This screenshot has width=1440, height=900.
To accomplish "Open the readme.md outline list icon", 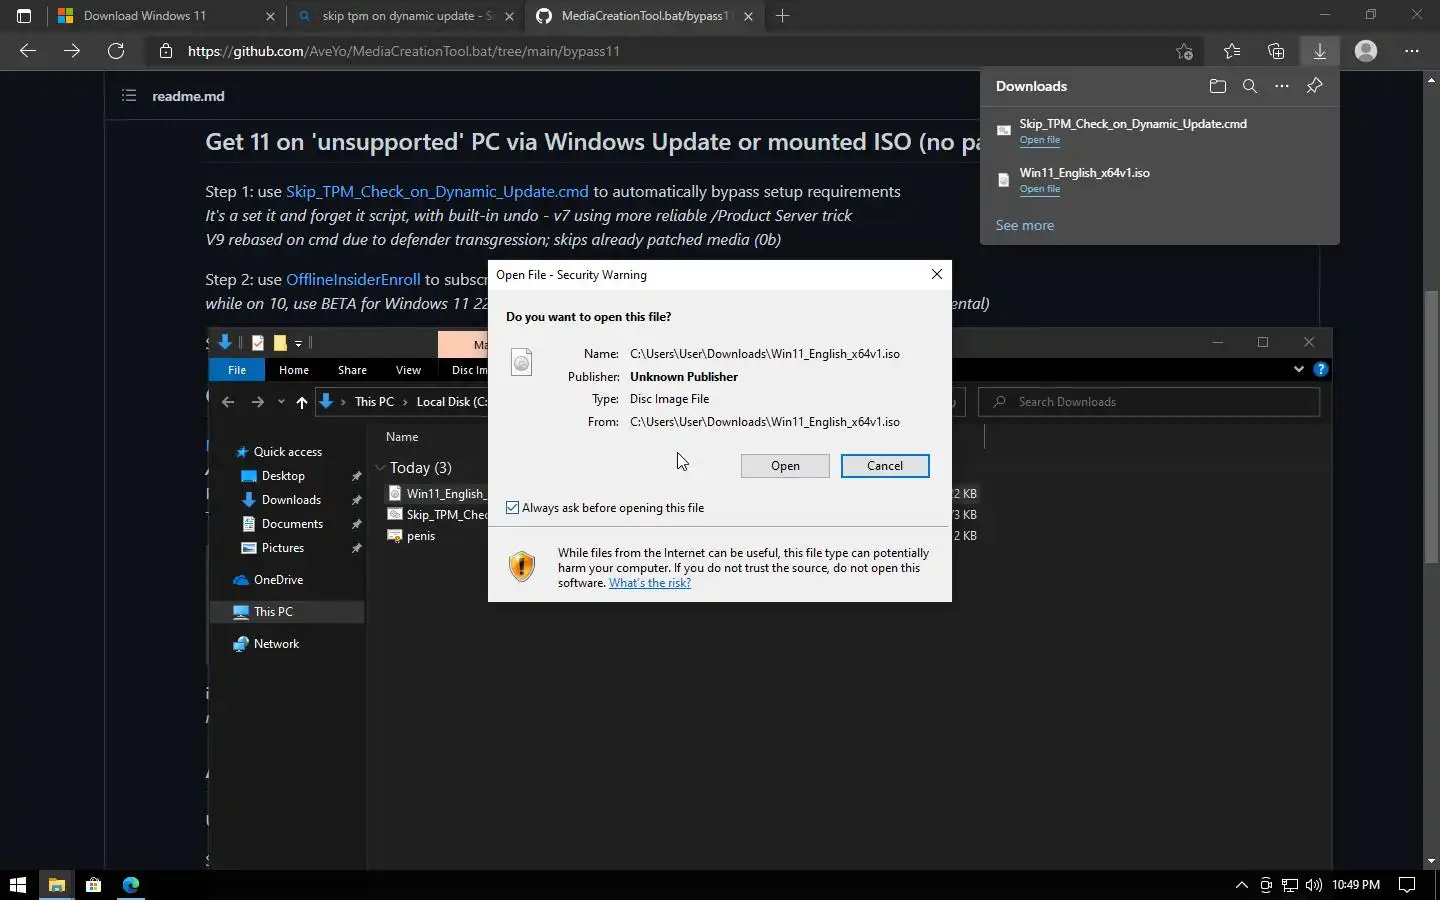I will pyautogui.click(x=129, y=96).
